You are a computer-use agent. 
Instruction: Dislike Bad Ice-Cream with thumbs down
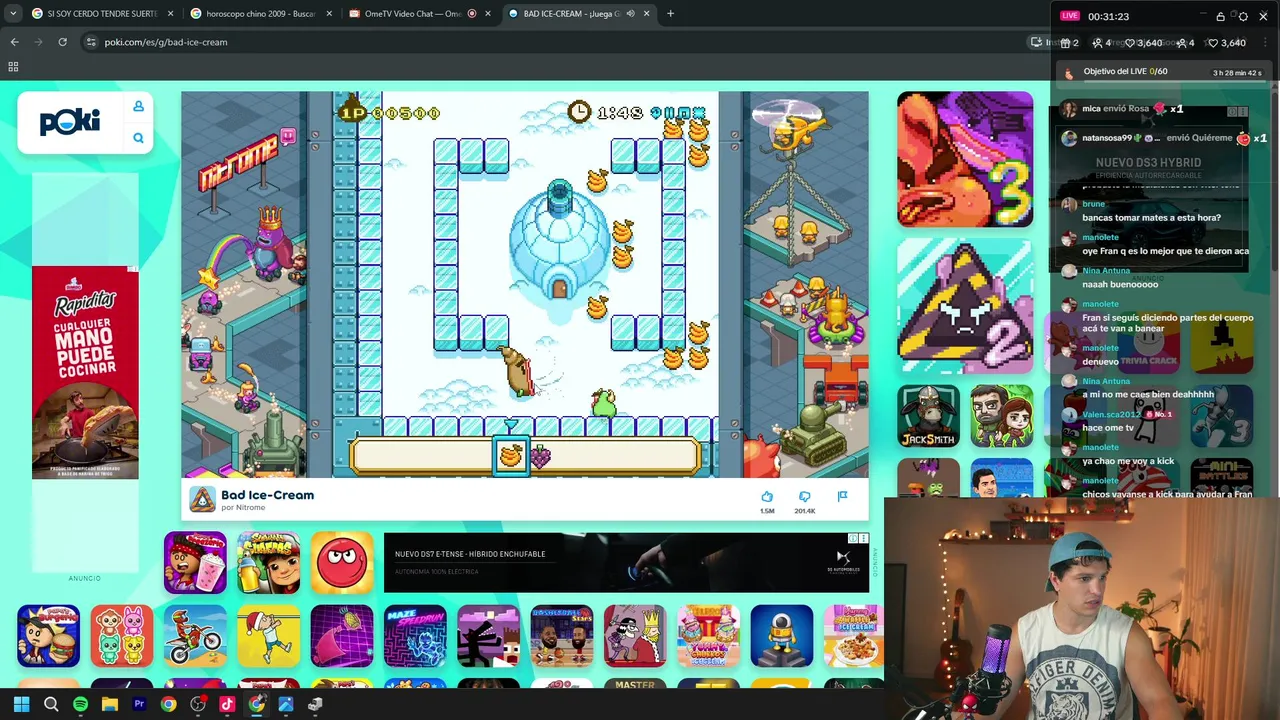(x=805, y=497)
